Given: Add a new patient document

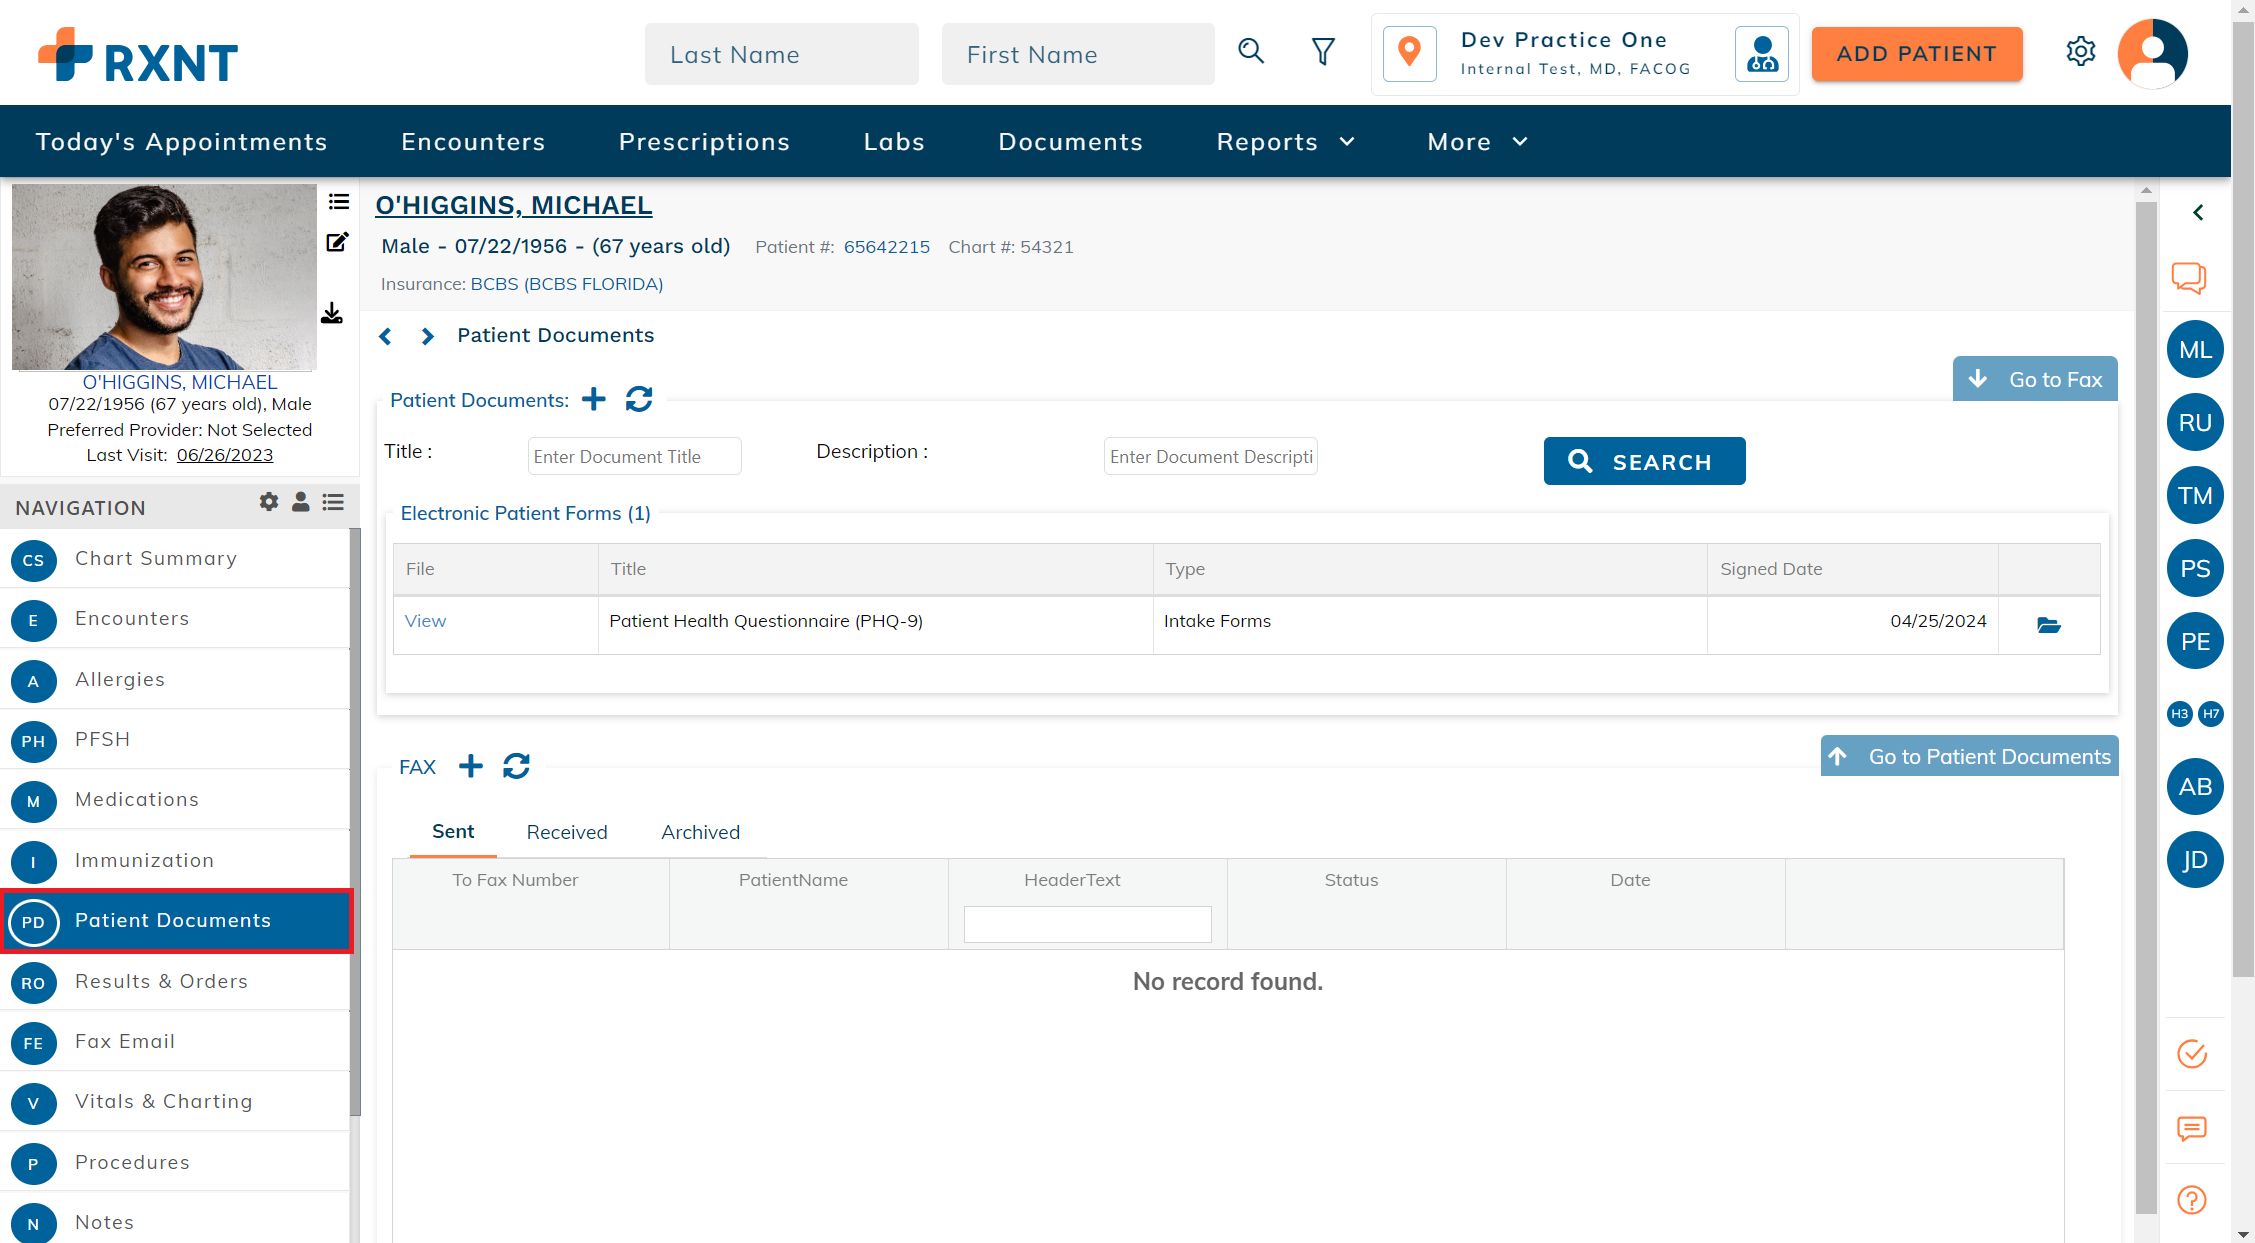Looking at the screenshot, I should coord(594,399).
